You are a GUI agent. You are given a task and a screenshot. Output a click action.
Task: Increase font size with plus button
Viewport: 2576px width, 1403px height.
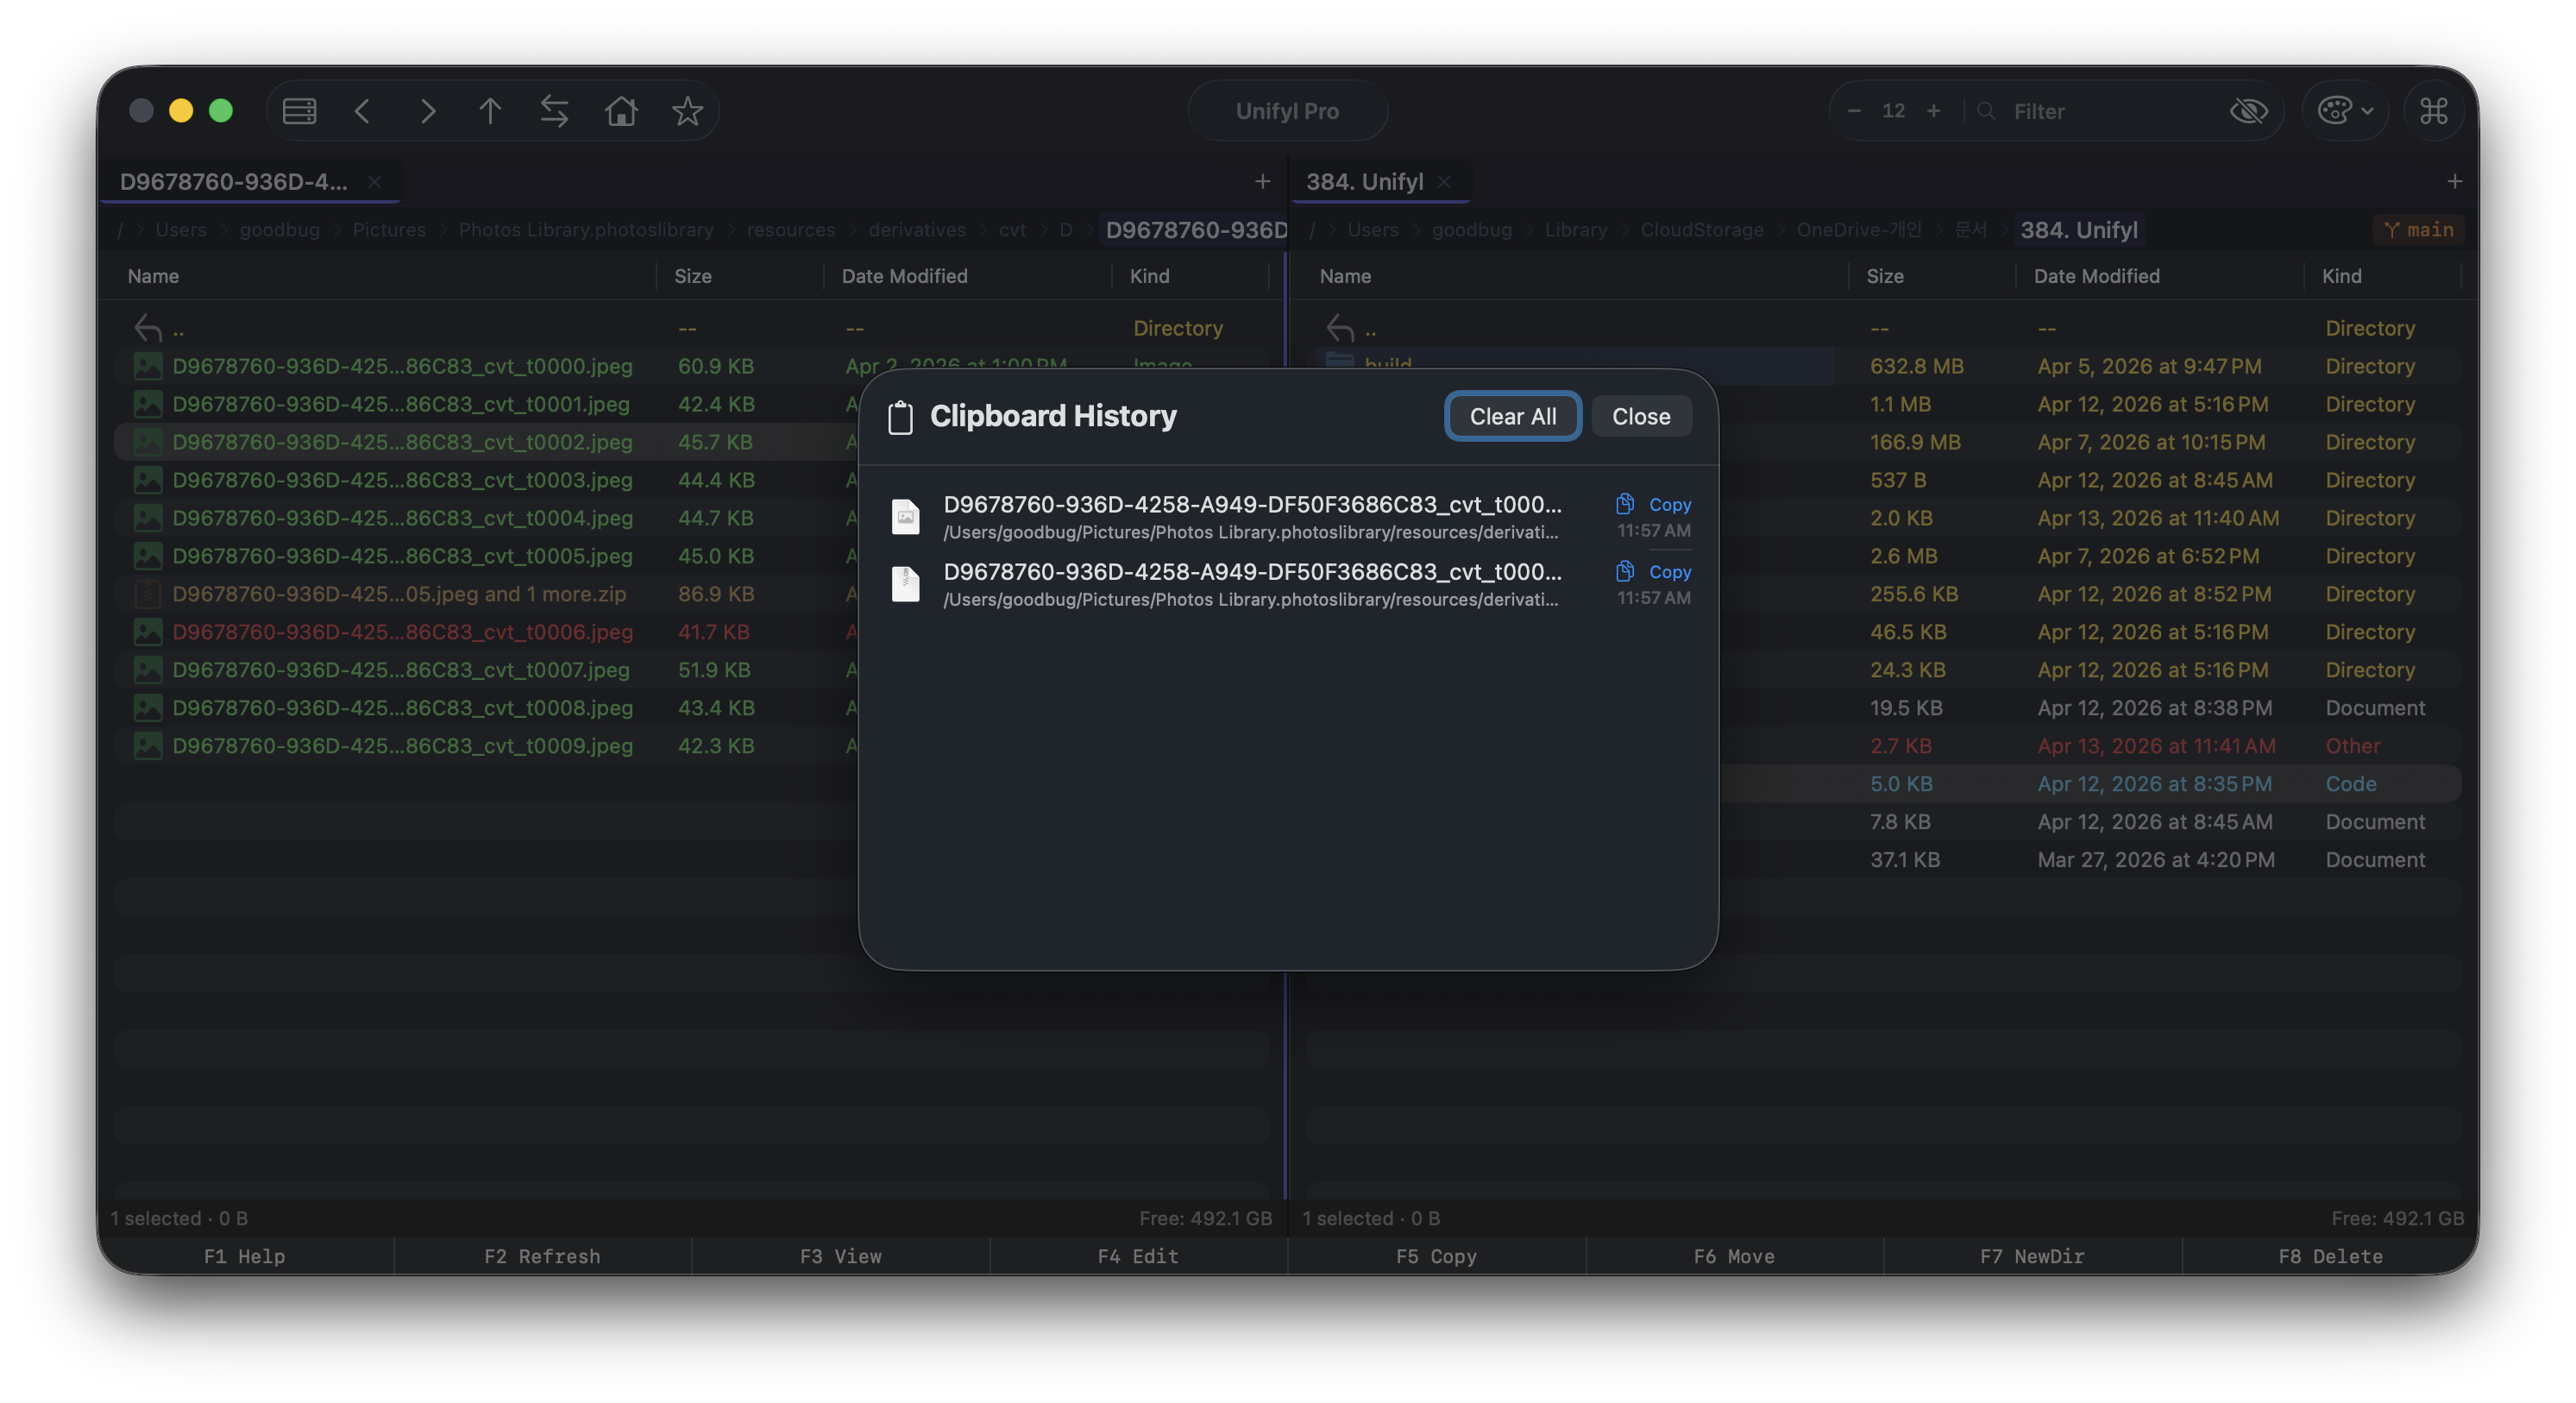[1933, 111]
